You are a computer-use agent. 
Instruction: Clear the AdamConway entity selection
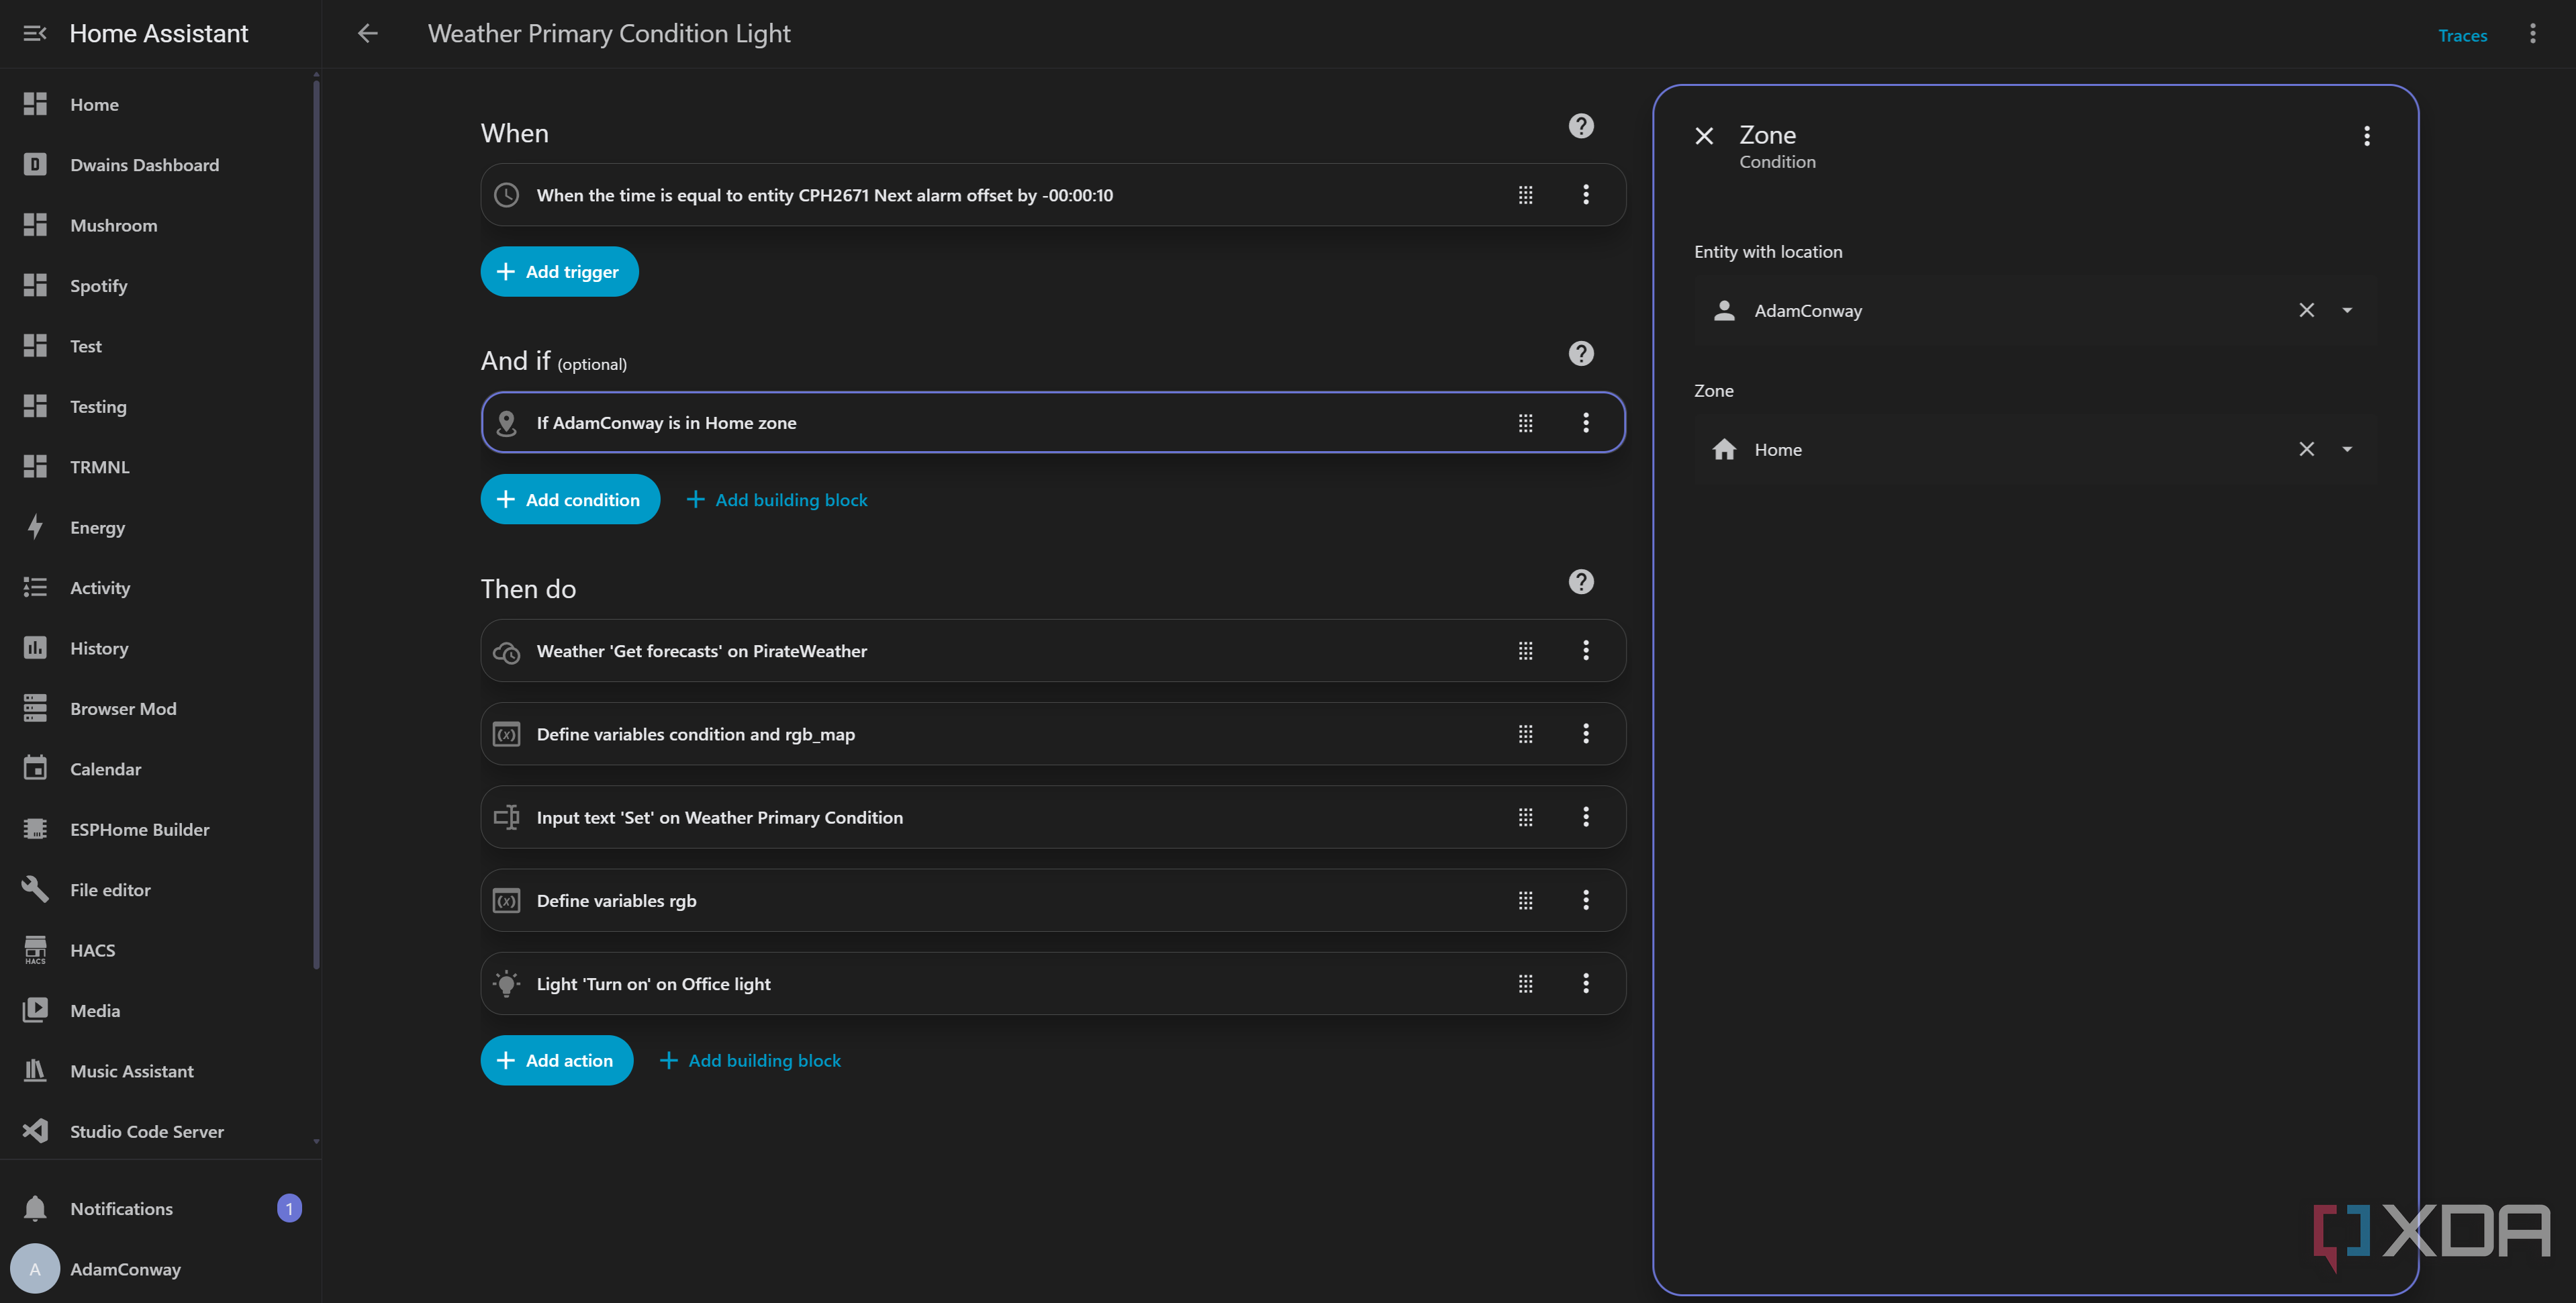(x=2306, y=310)
